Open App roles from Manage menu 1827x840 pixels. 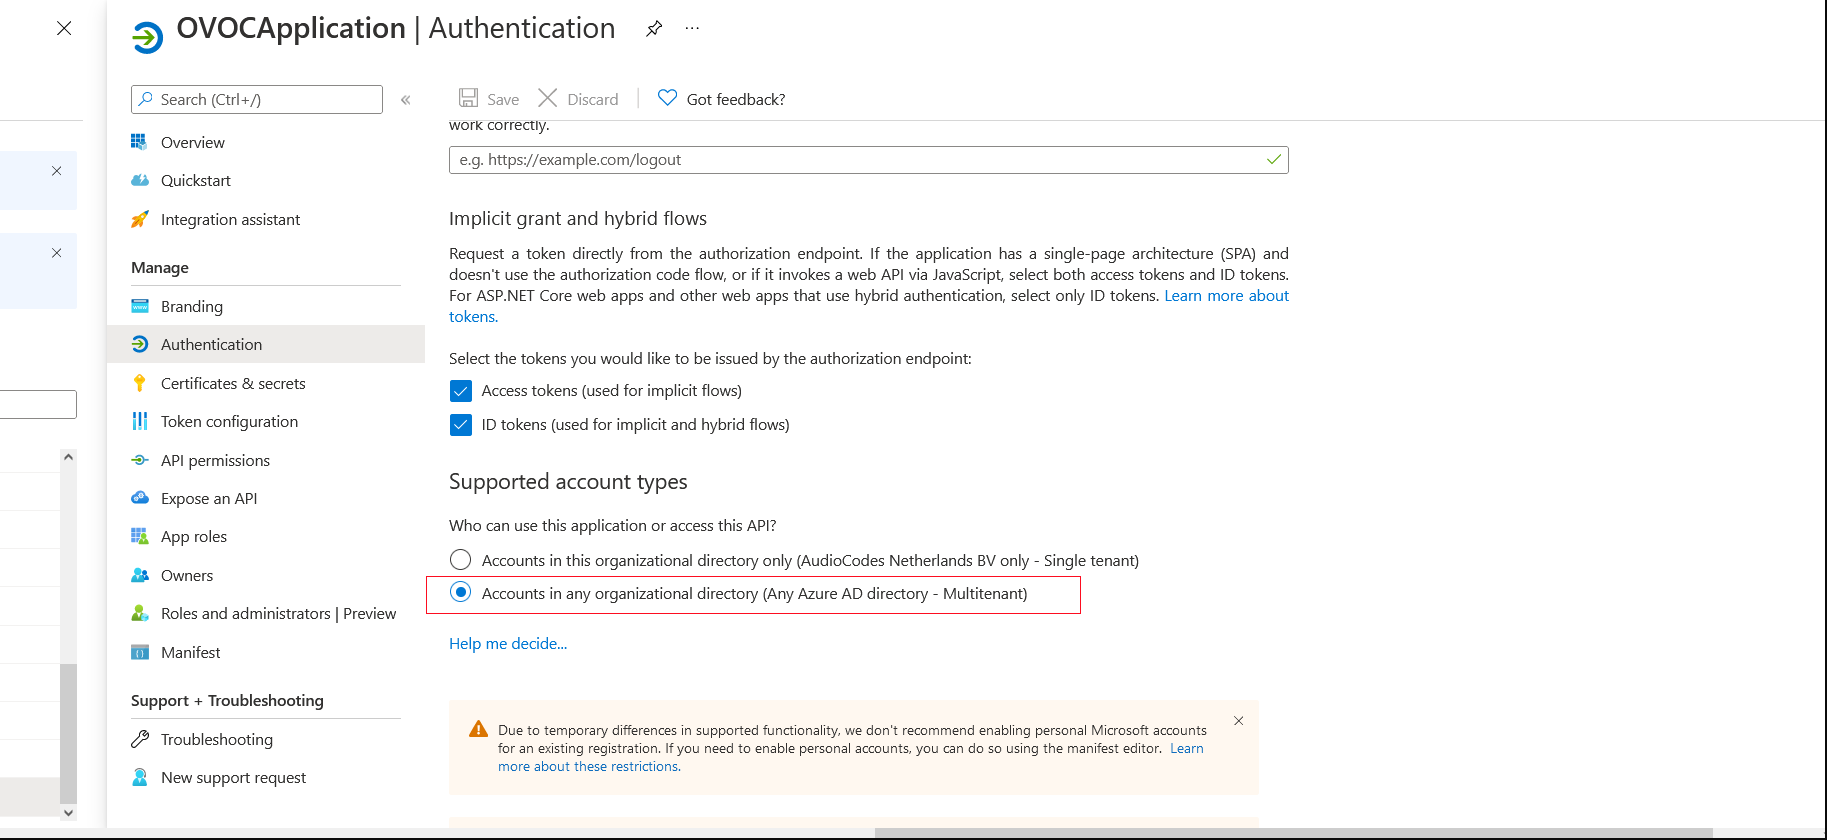click(x=194, y=536)
